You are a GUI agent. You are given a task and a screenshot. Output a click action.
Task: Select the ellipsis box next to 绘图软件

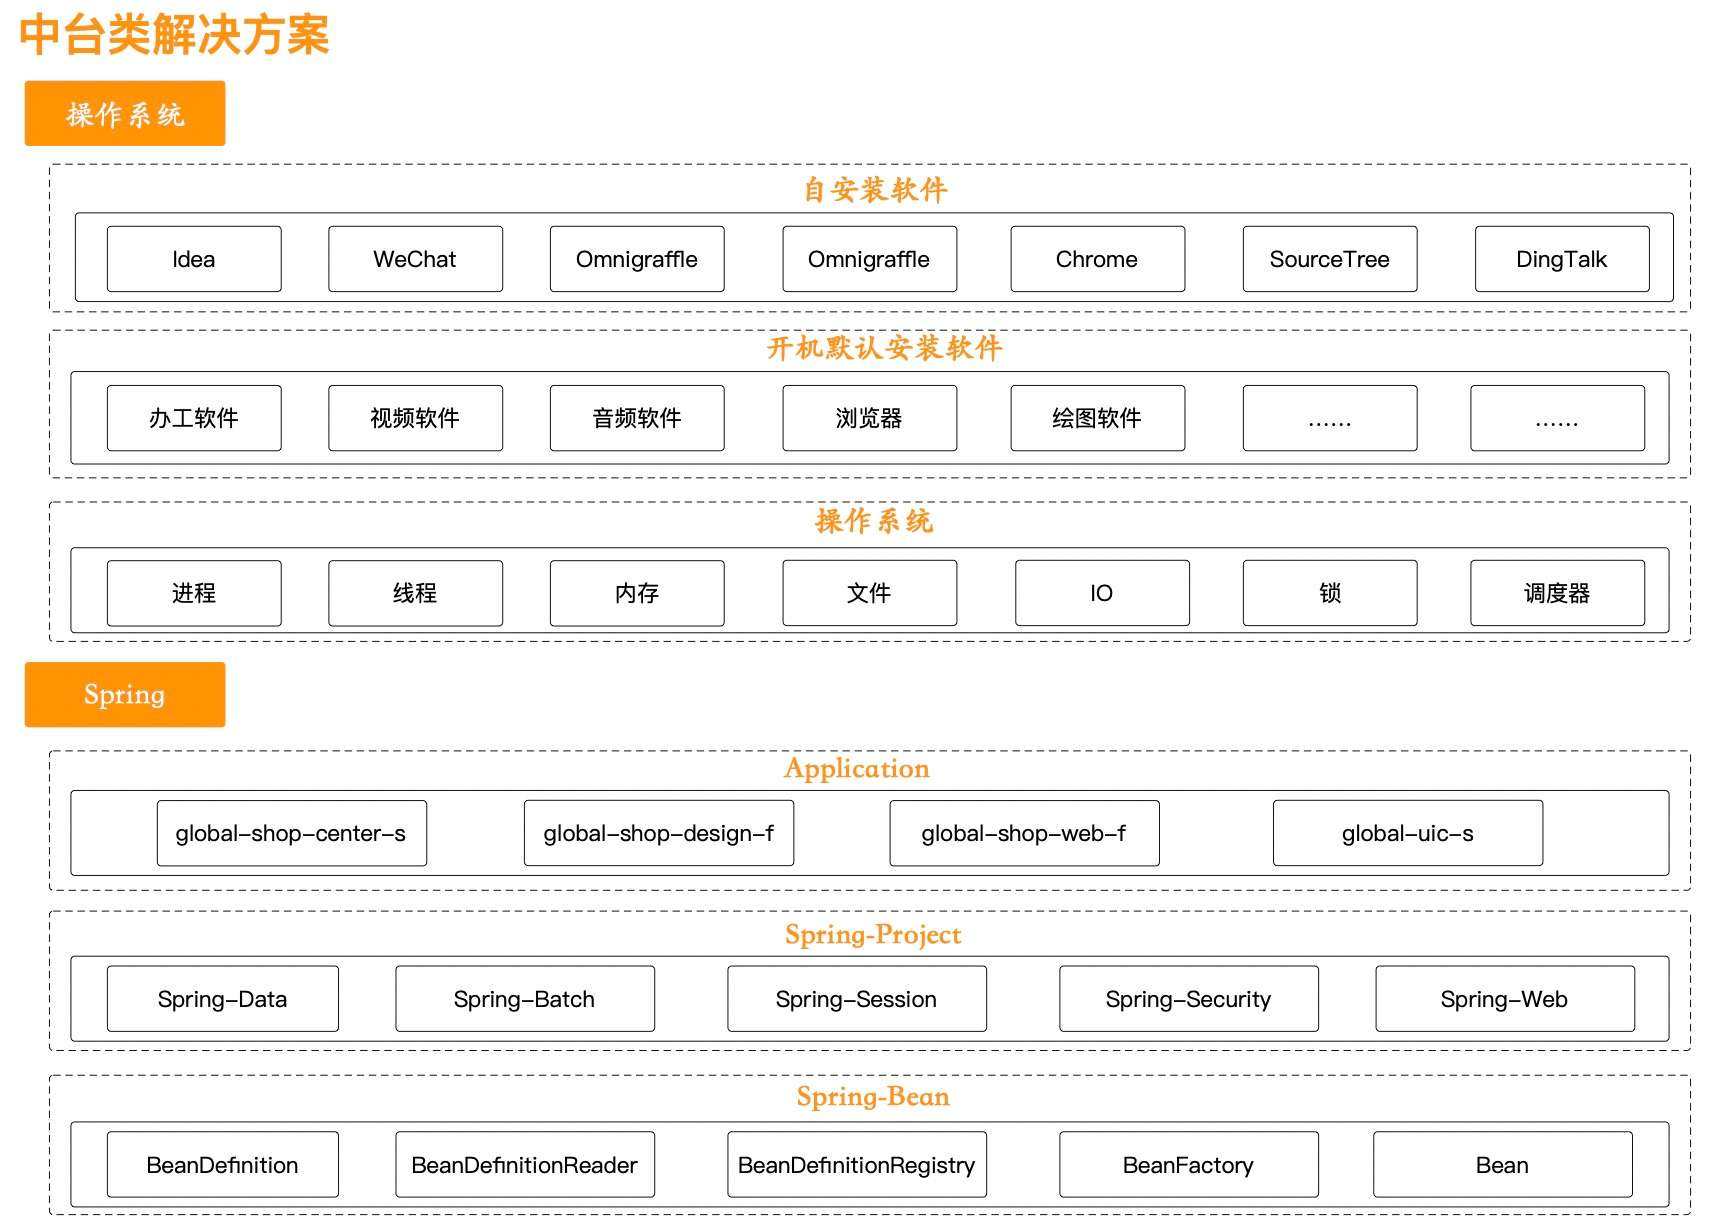(1330, 418)
